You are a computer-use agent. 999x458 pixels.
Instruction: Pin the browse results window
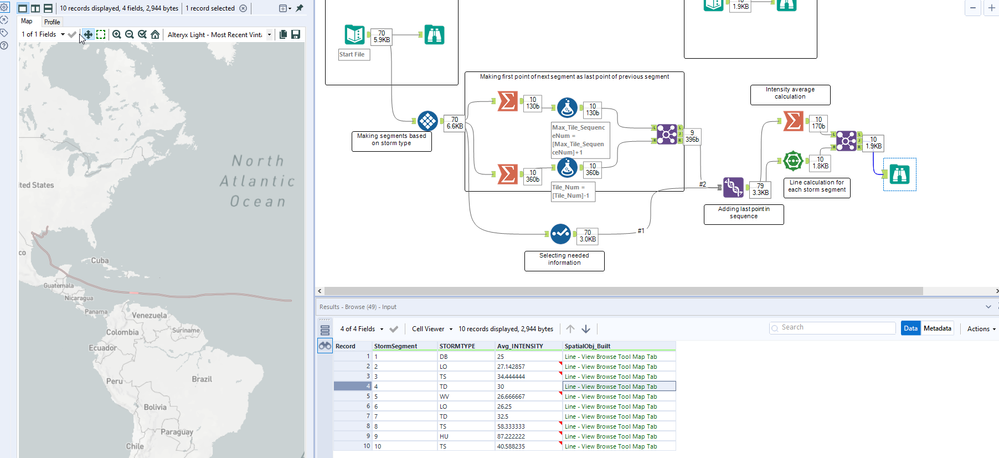point(299,8)
